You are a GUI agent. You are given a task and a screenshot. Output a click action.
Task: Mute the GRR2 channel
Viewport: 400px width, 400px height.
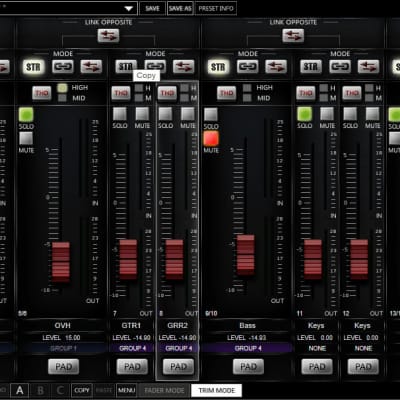pos(188,114)
